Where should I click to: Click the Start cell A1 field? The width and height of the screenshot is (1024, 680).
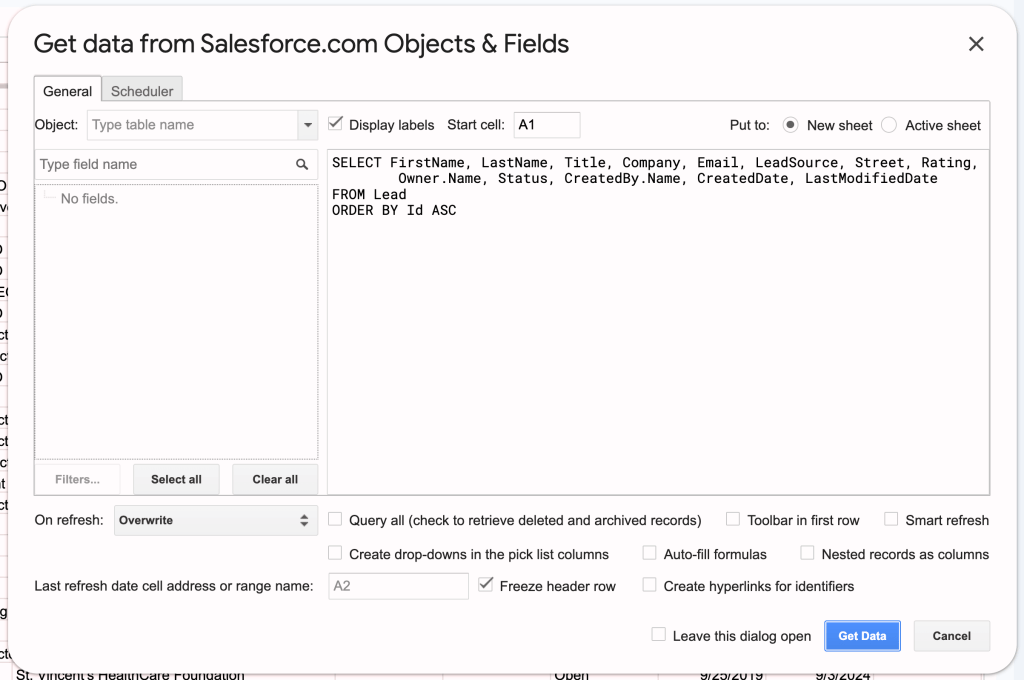click(547, 125)
